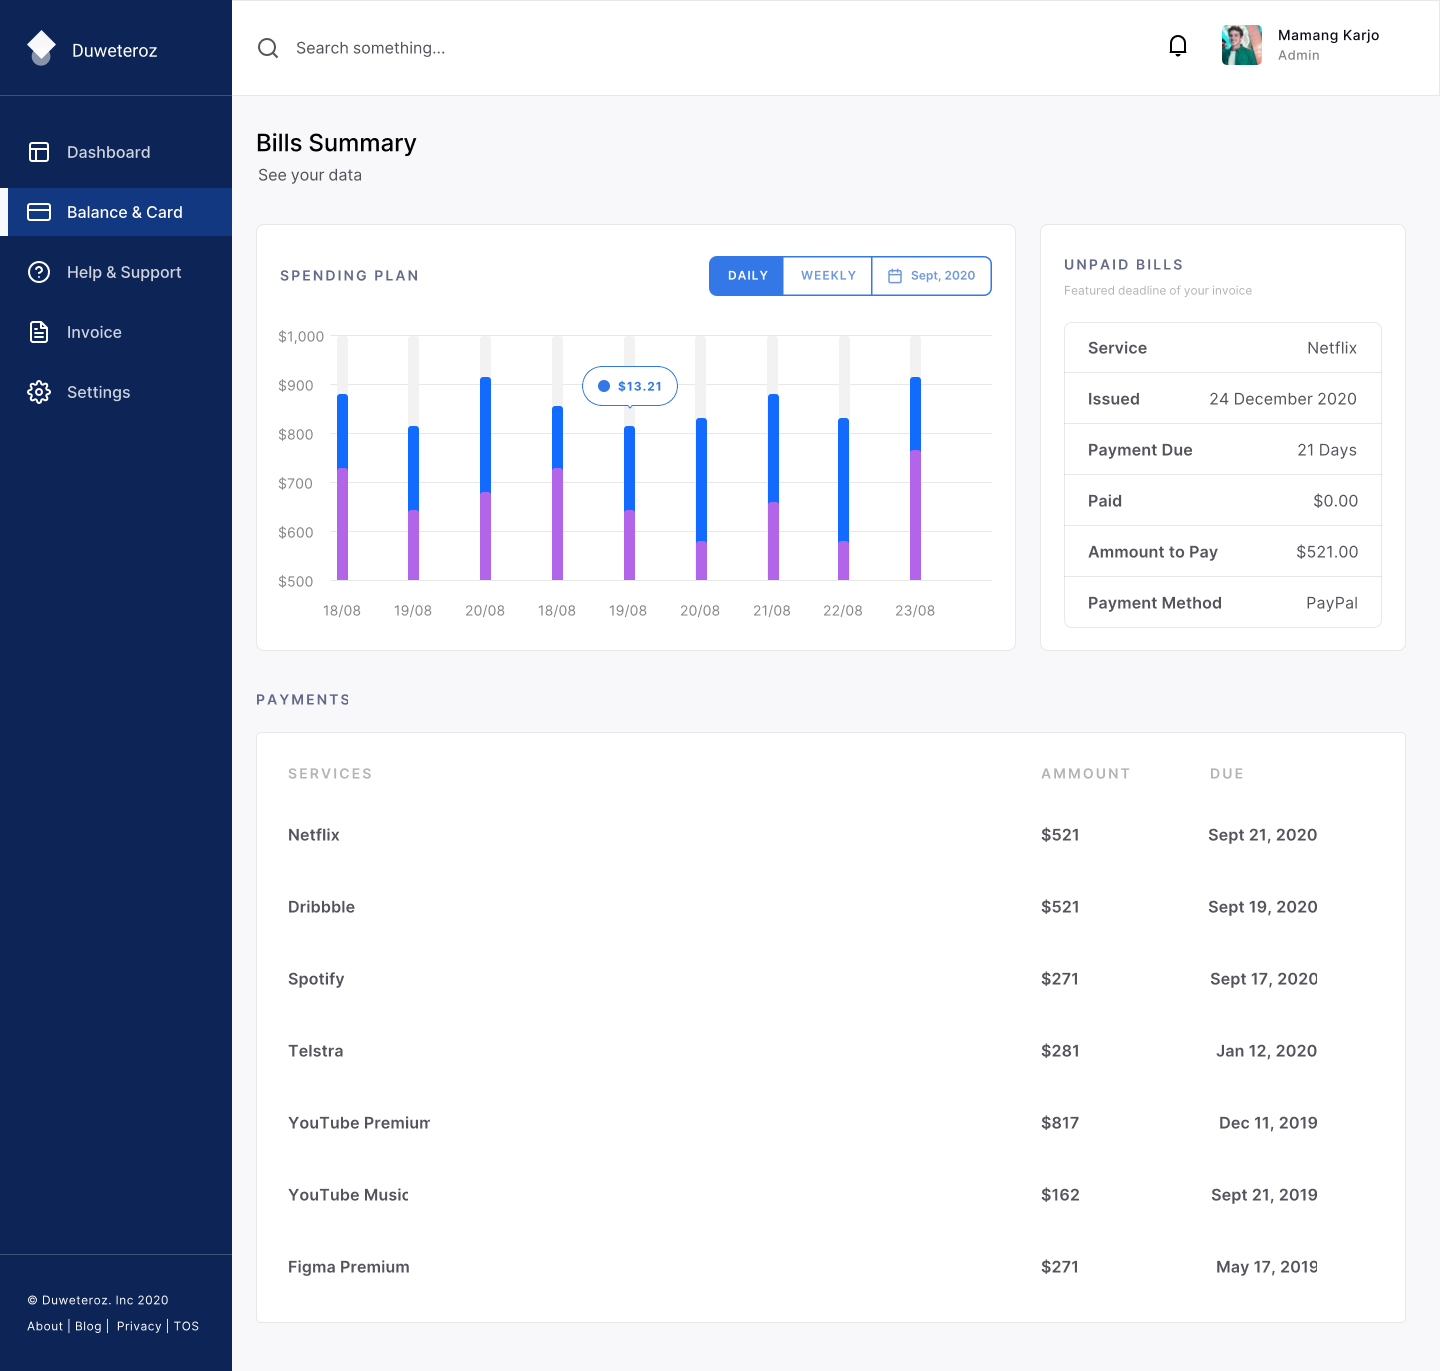The width and height of the screenshot is (1440, 1371).
Task: Select the Figma Premium payment row
Action: point(830,1267)
